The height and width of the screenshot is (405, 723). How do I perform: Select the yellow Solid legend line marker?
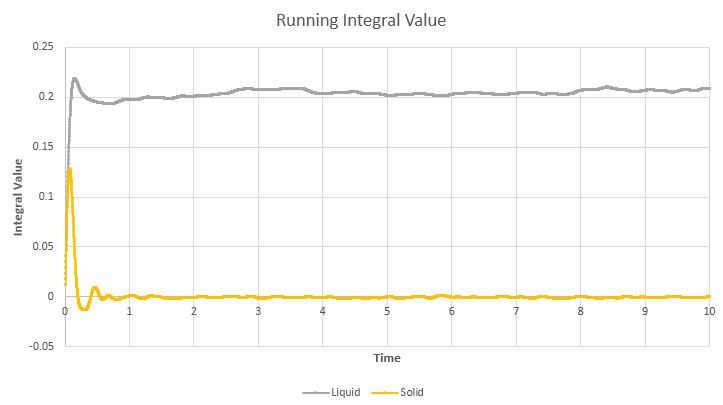point(383,392)
